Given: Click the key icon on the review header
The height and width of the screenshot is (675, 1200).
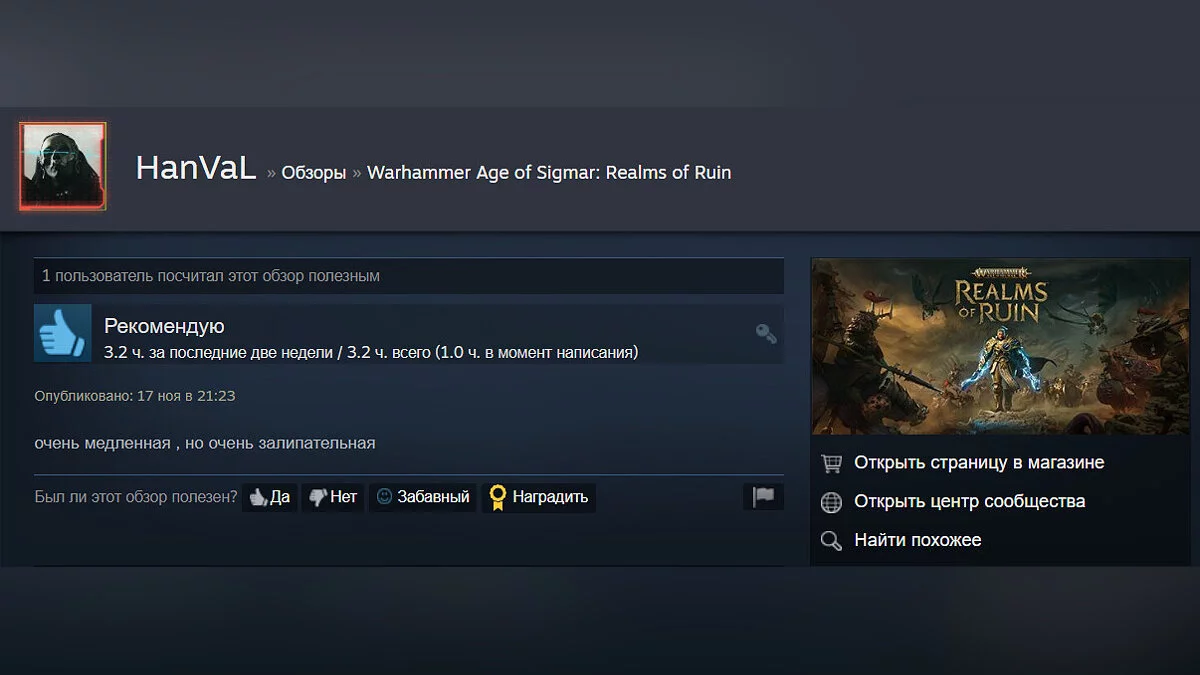Looking at the screenshot, I should click(x=766, y=334).
